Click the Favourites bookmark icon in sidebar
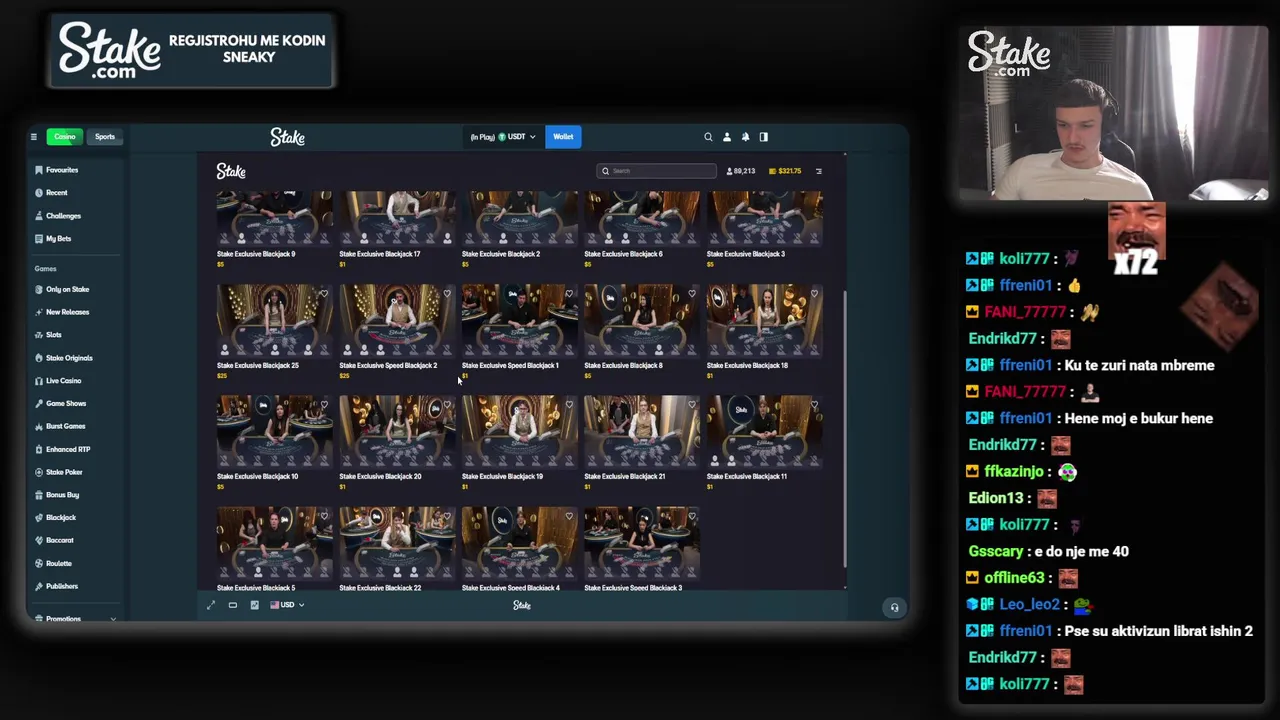The width and height of the screenshot is (1280, 720). [x=39, y=170]
